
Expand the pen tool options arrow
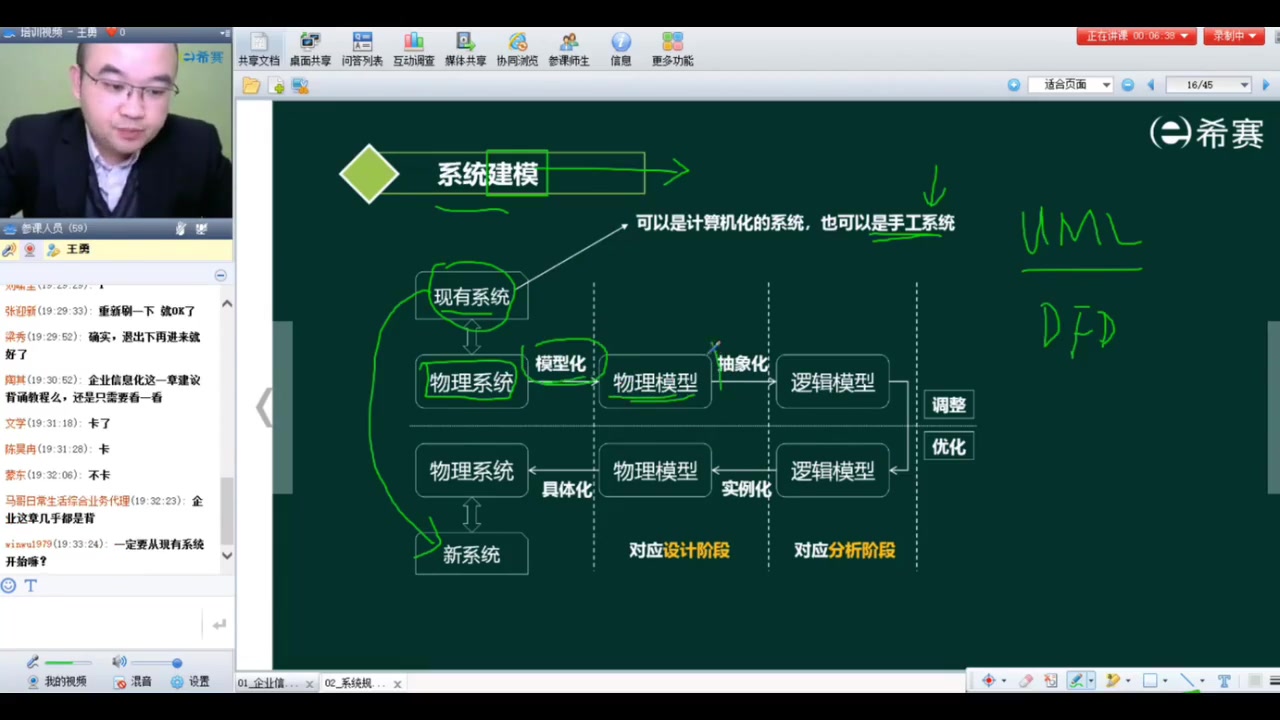coord(1091,681)
